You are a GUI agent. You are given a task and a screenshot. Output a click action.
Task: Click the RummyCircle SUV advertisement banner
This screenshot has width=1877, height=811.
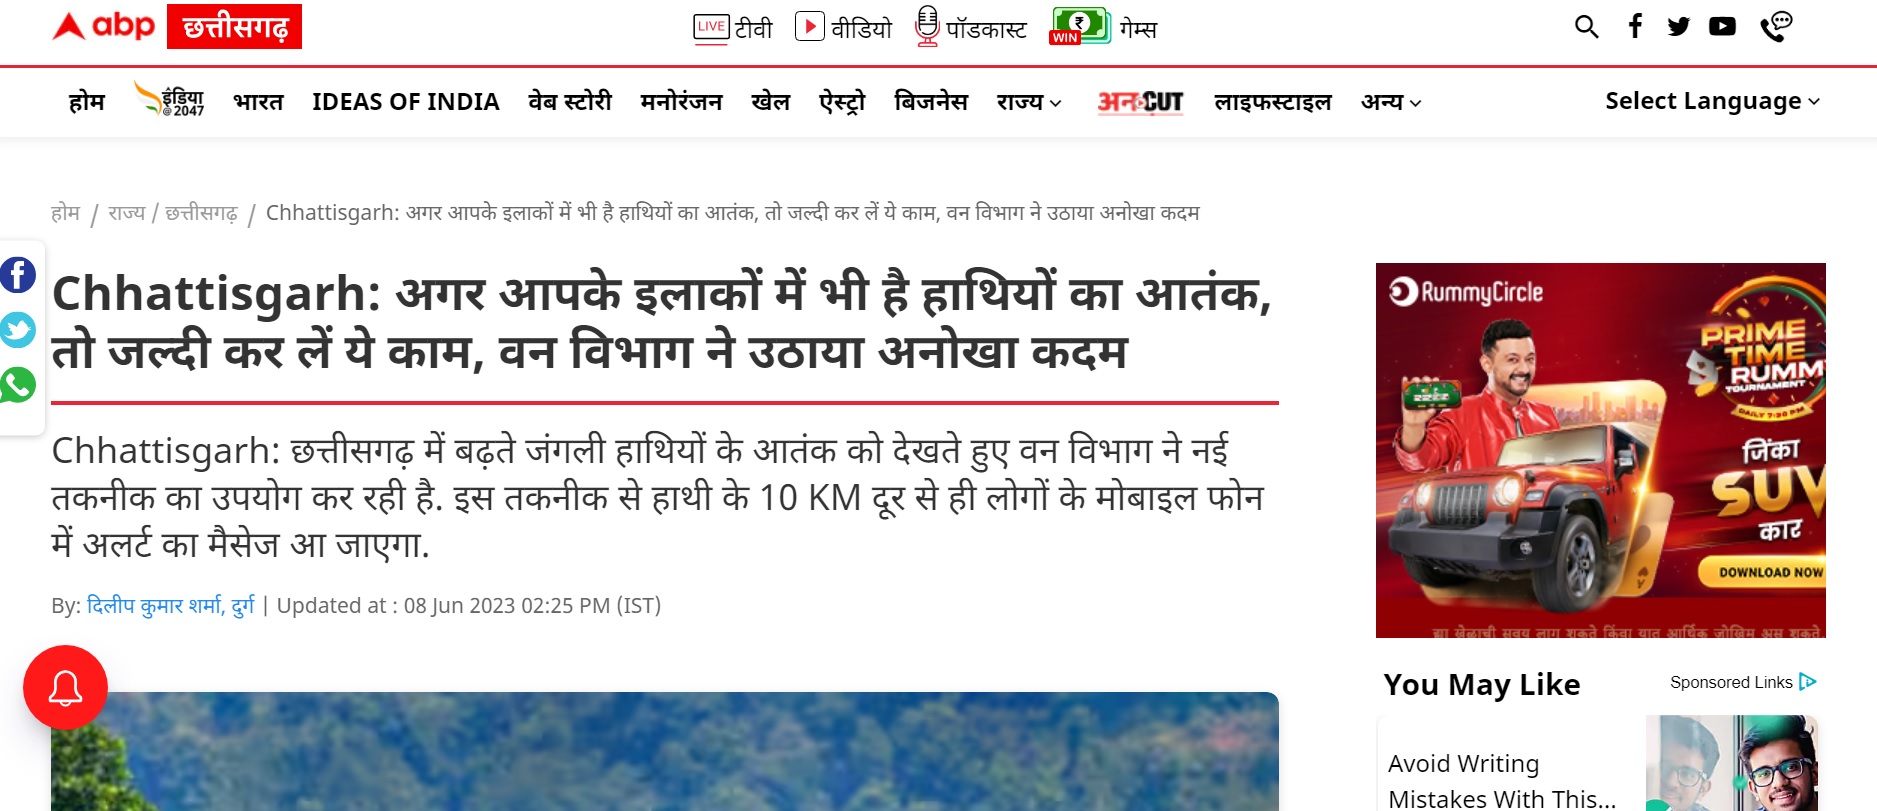coord(1601,450)
